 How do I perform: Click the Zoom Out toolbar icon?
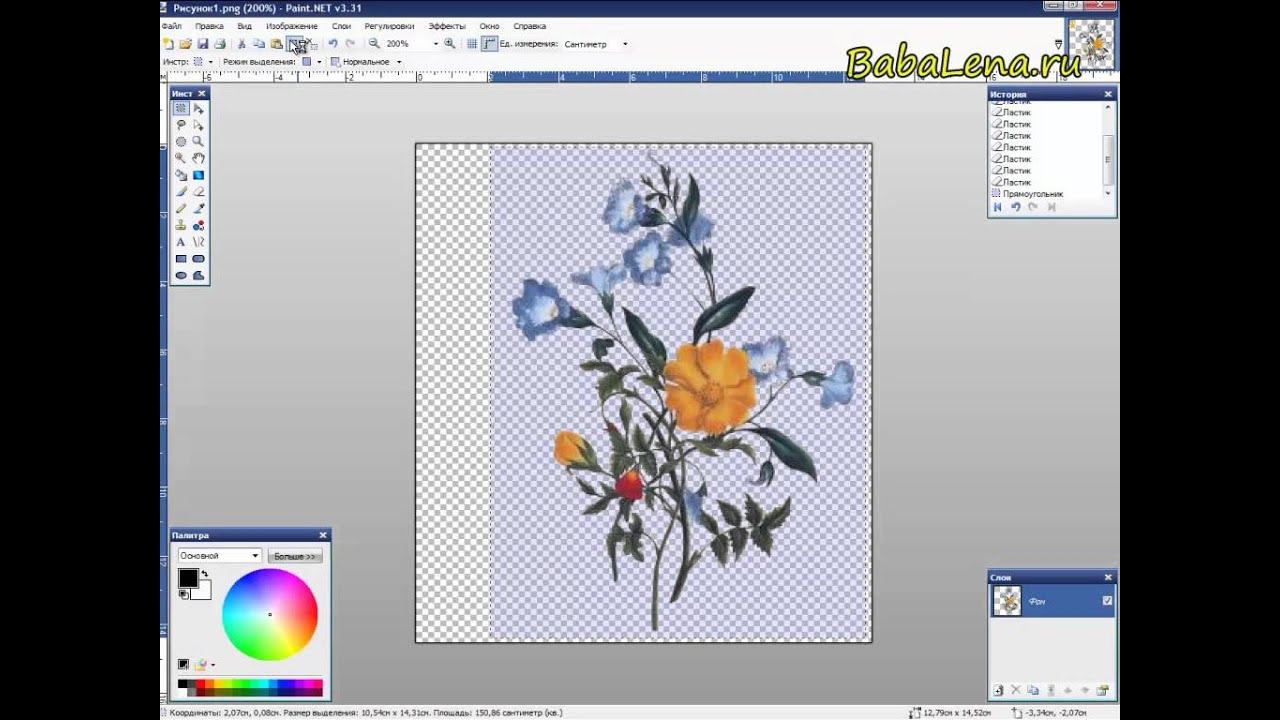click(x=374, y=44)
